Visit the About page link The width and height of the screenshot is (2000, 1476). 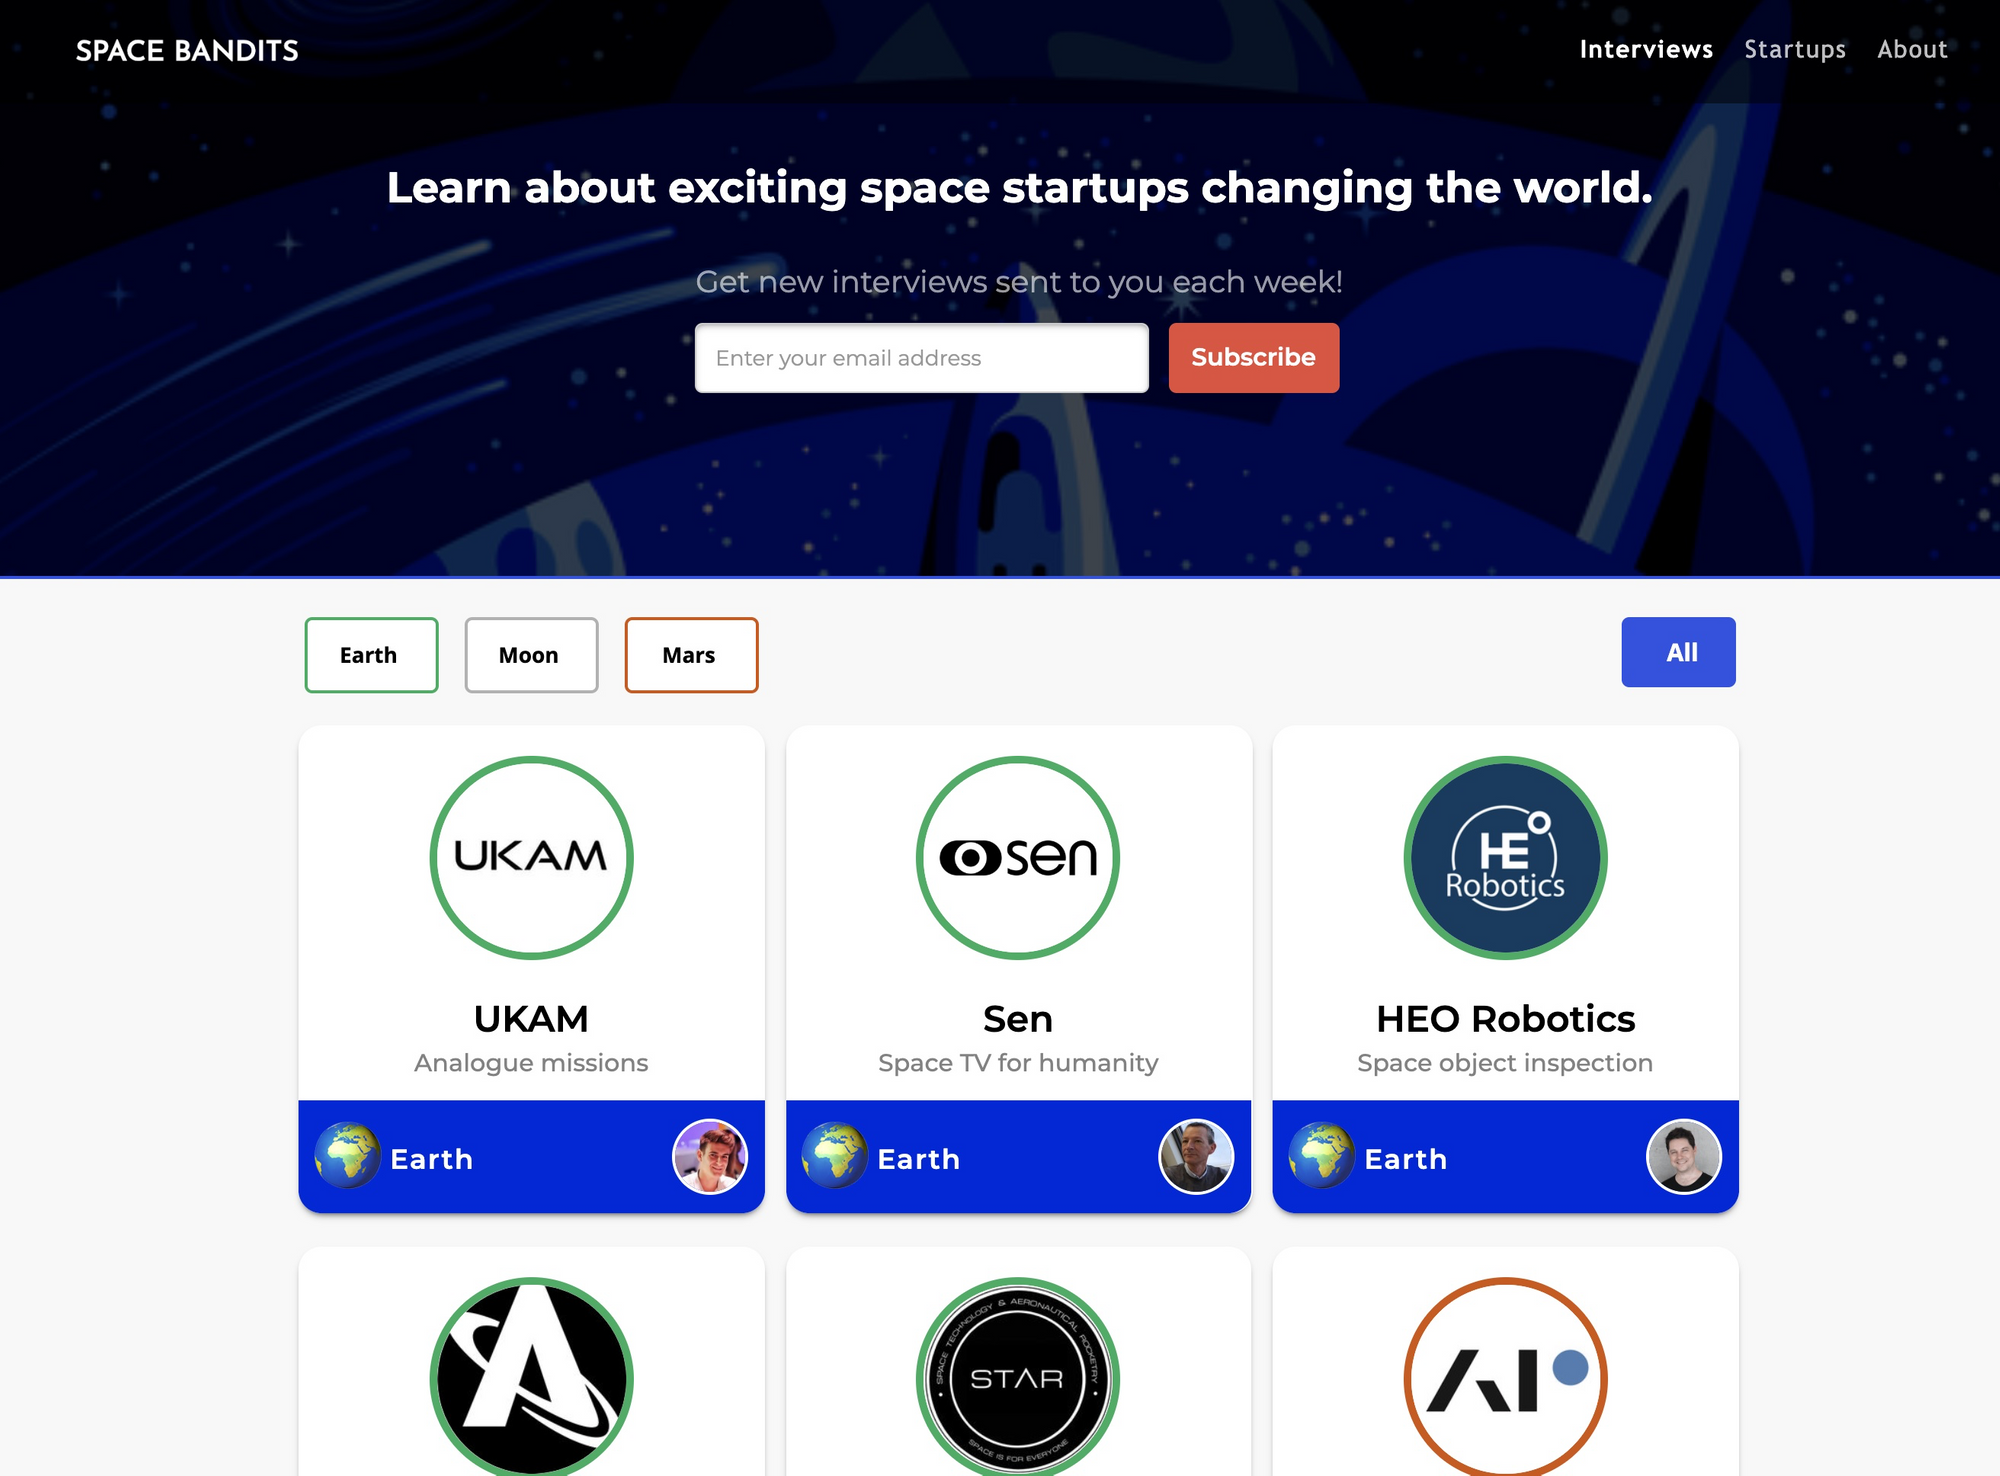click(x=1912, y=49)
